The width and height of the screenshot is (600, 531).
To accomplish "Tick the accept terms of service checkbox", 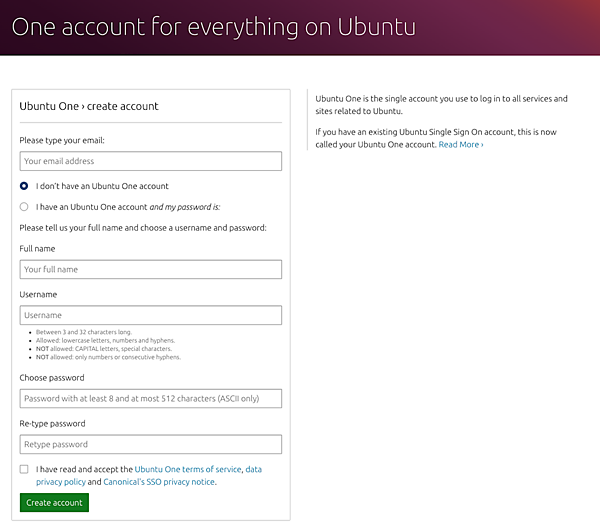I will coord(24,469).
